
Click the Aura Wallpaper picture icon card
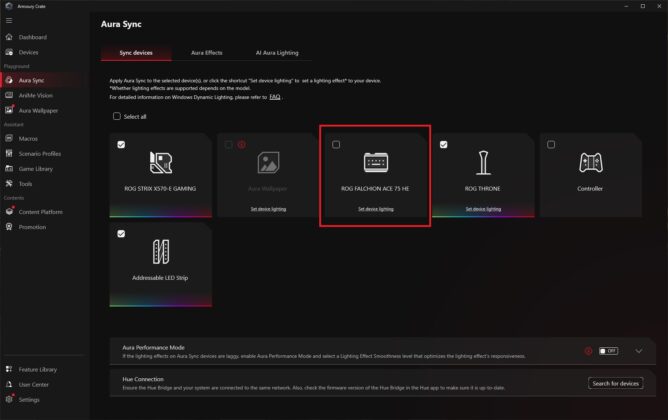(x=268, y=162)
